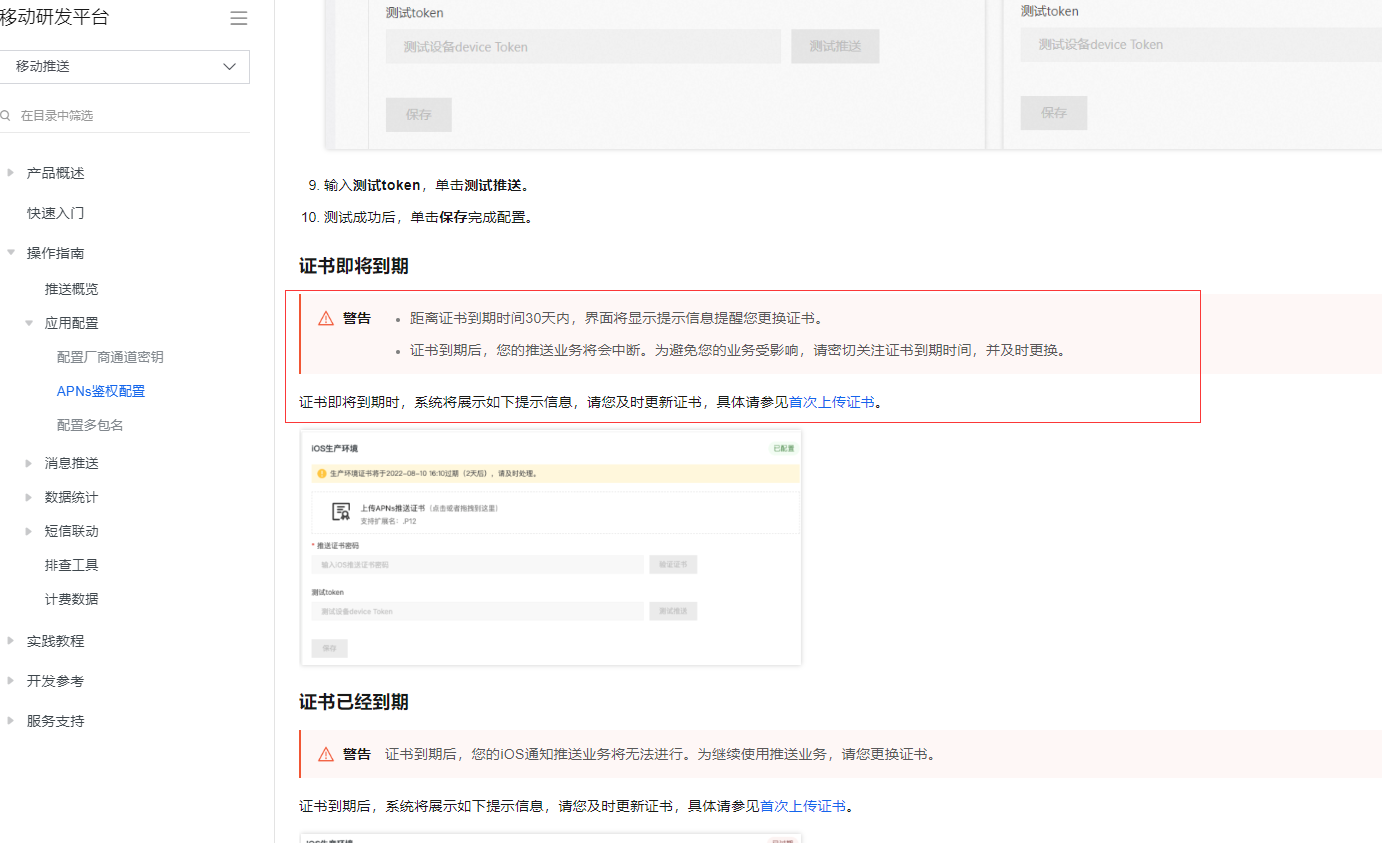Collapse the 操作指南 tree arrow
This screenshot has height=843, width=1382.
11,253
